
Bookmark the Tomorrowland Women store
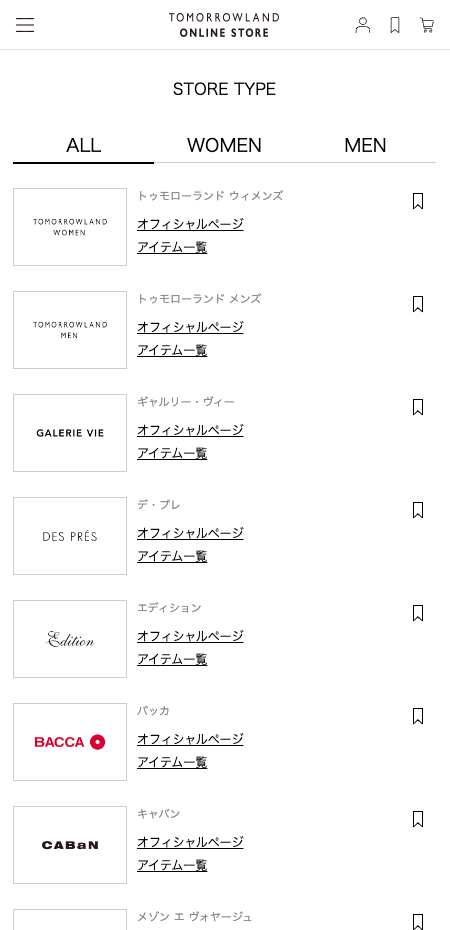(x=418, y=201)
